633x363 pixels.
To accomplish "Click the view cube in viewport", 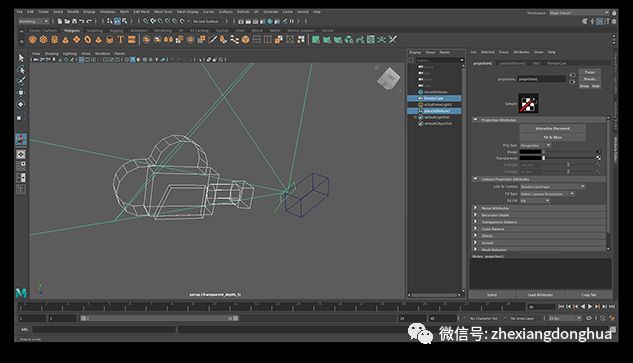I will [x=388, y=78].
